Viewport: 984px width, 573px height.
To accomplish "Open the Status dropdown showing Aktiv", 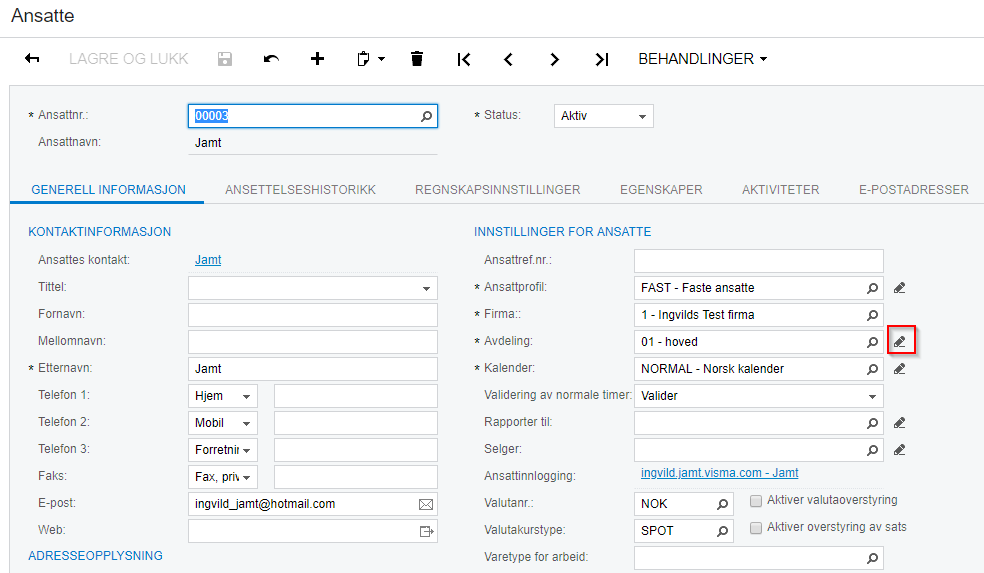I will pyautogui.click(x=604, y=116).
